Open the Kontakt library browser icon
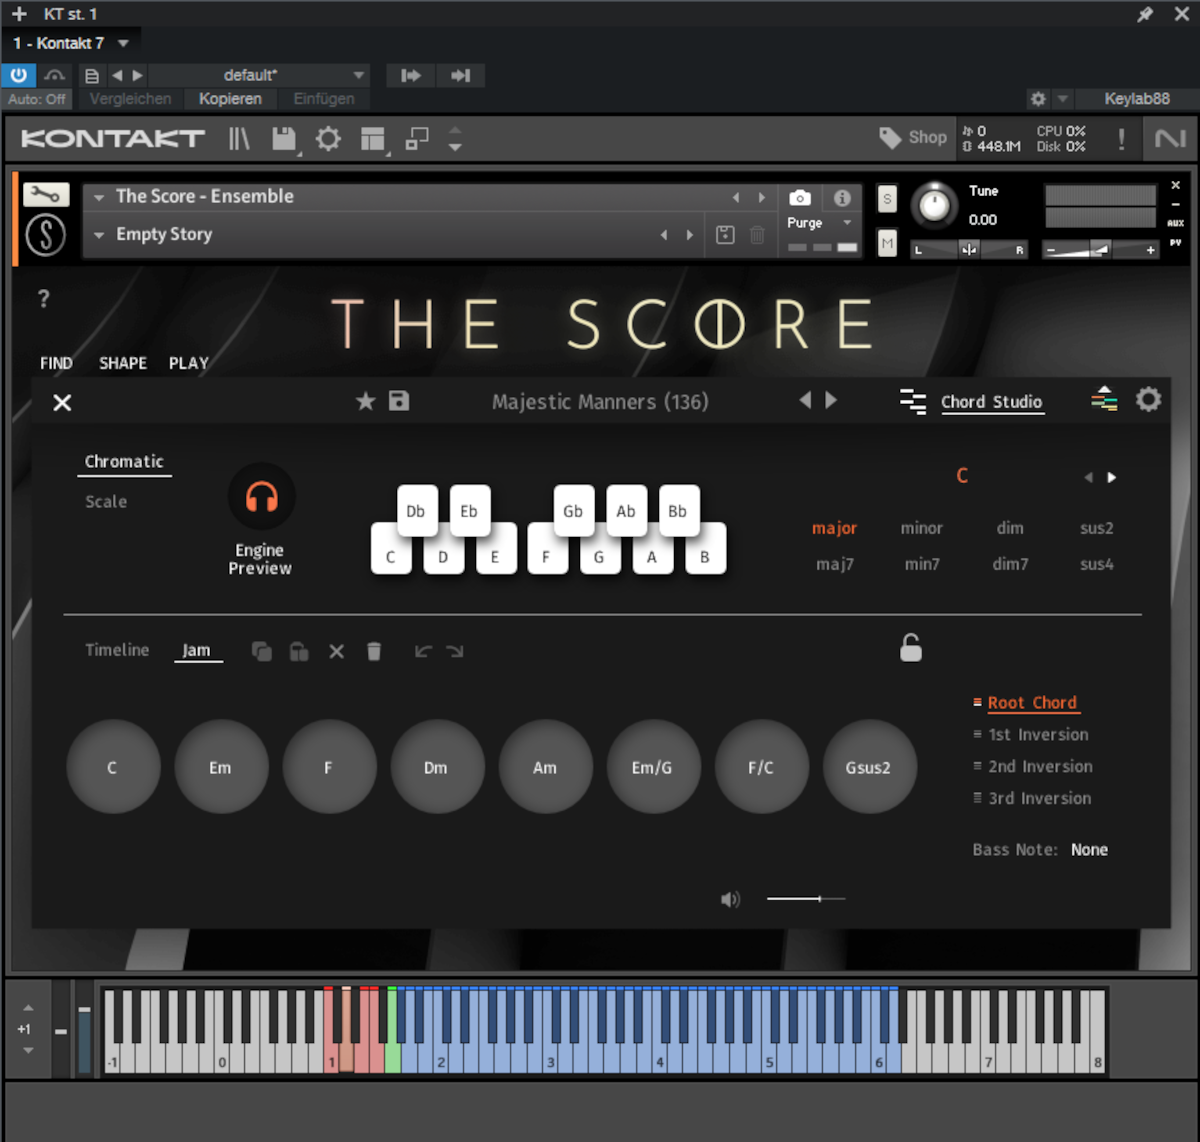 tap(238, 139)
